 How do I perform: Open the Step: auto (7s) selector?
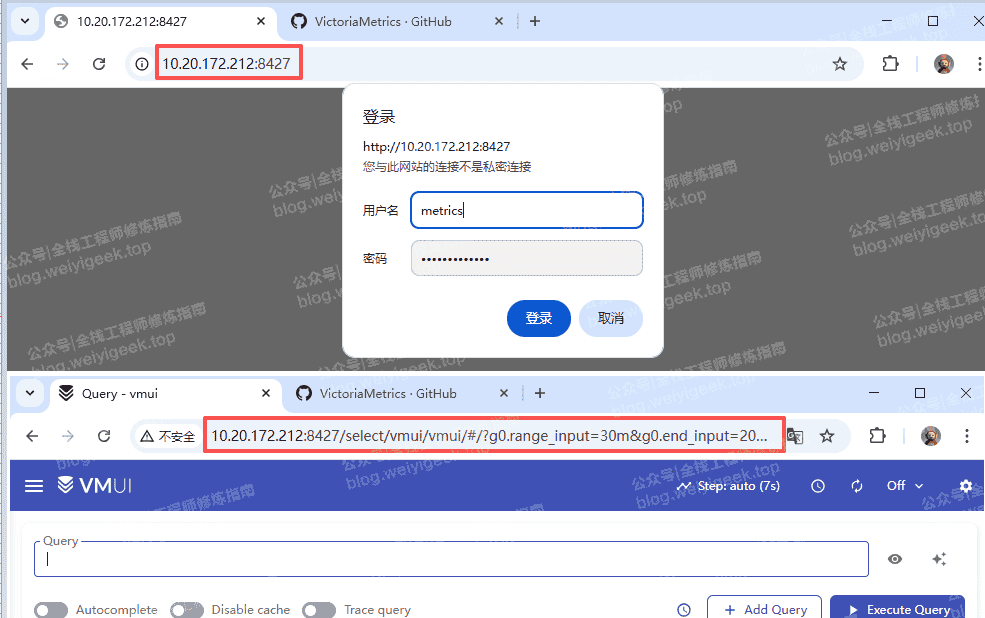(728, 486)
